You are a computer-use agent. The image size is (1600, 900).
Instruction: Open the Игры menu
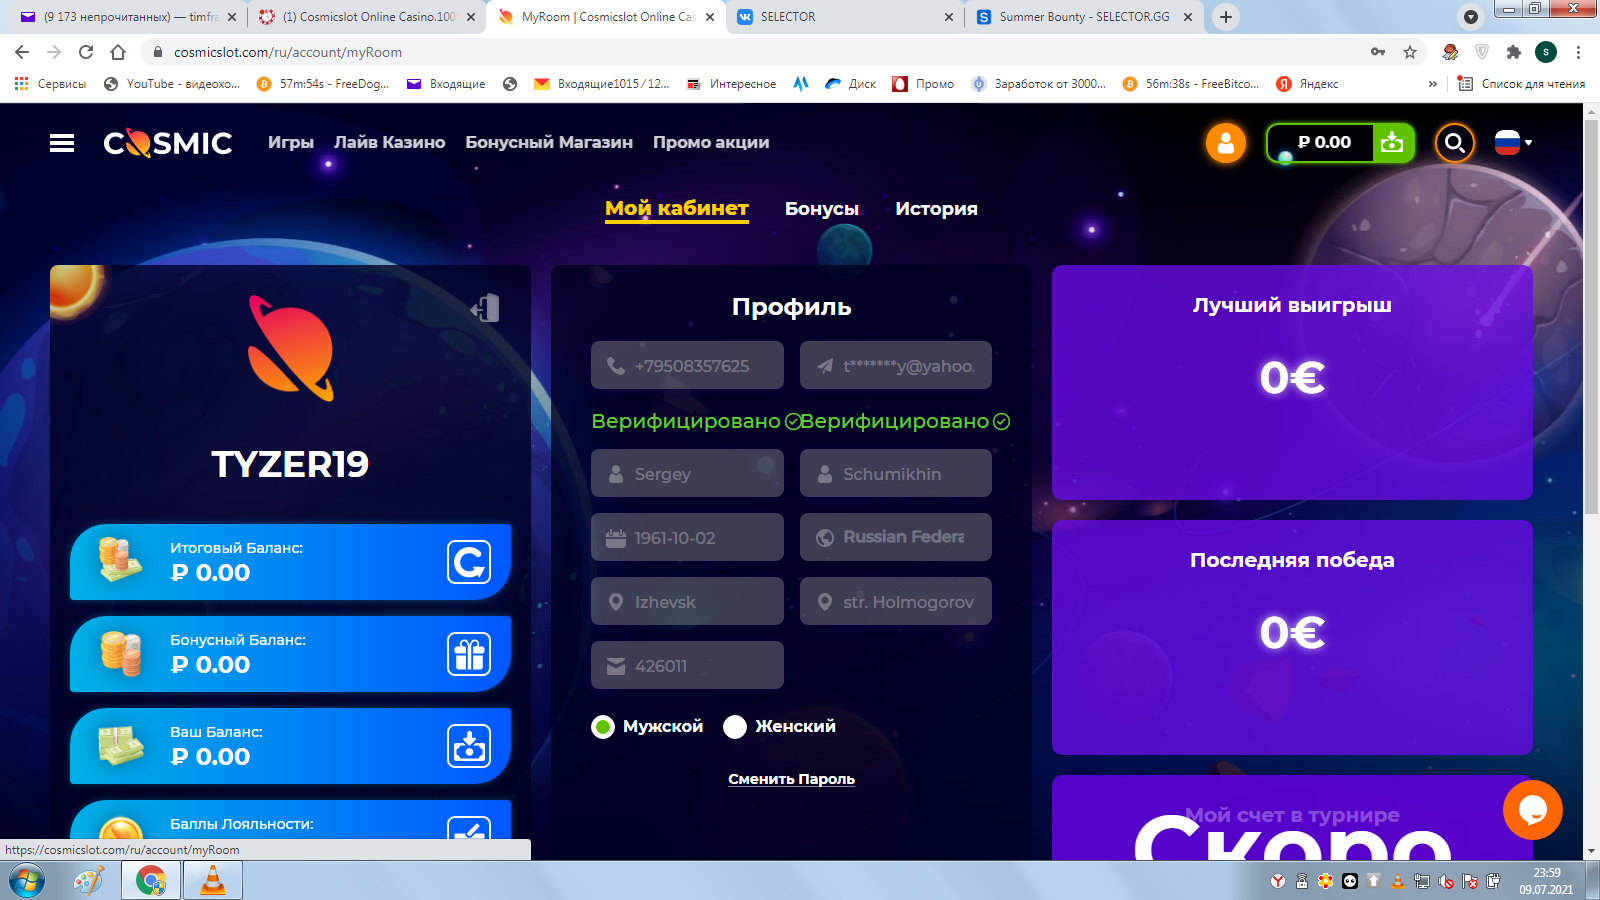[x=291, y=143]
